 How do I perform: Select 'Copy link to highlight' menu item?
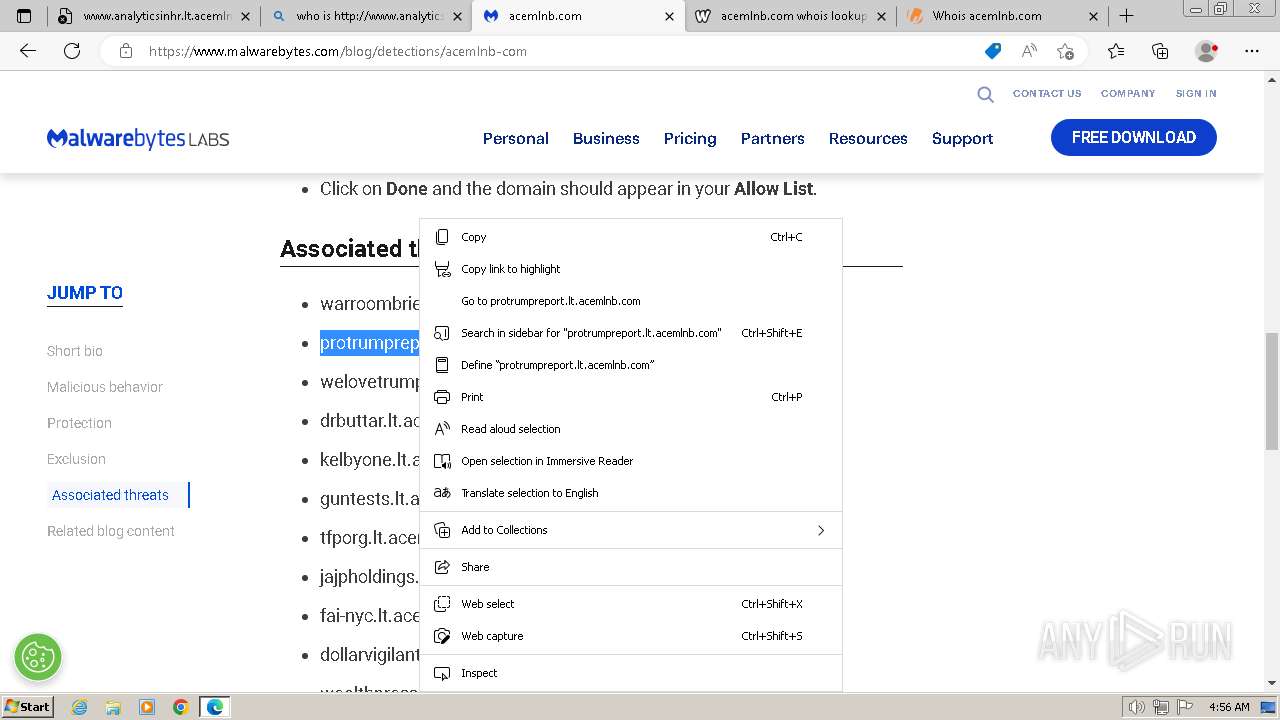click(631, 269)
